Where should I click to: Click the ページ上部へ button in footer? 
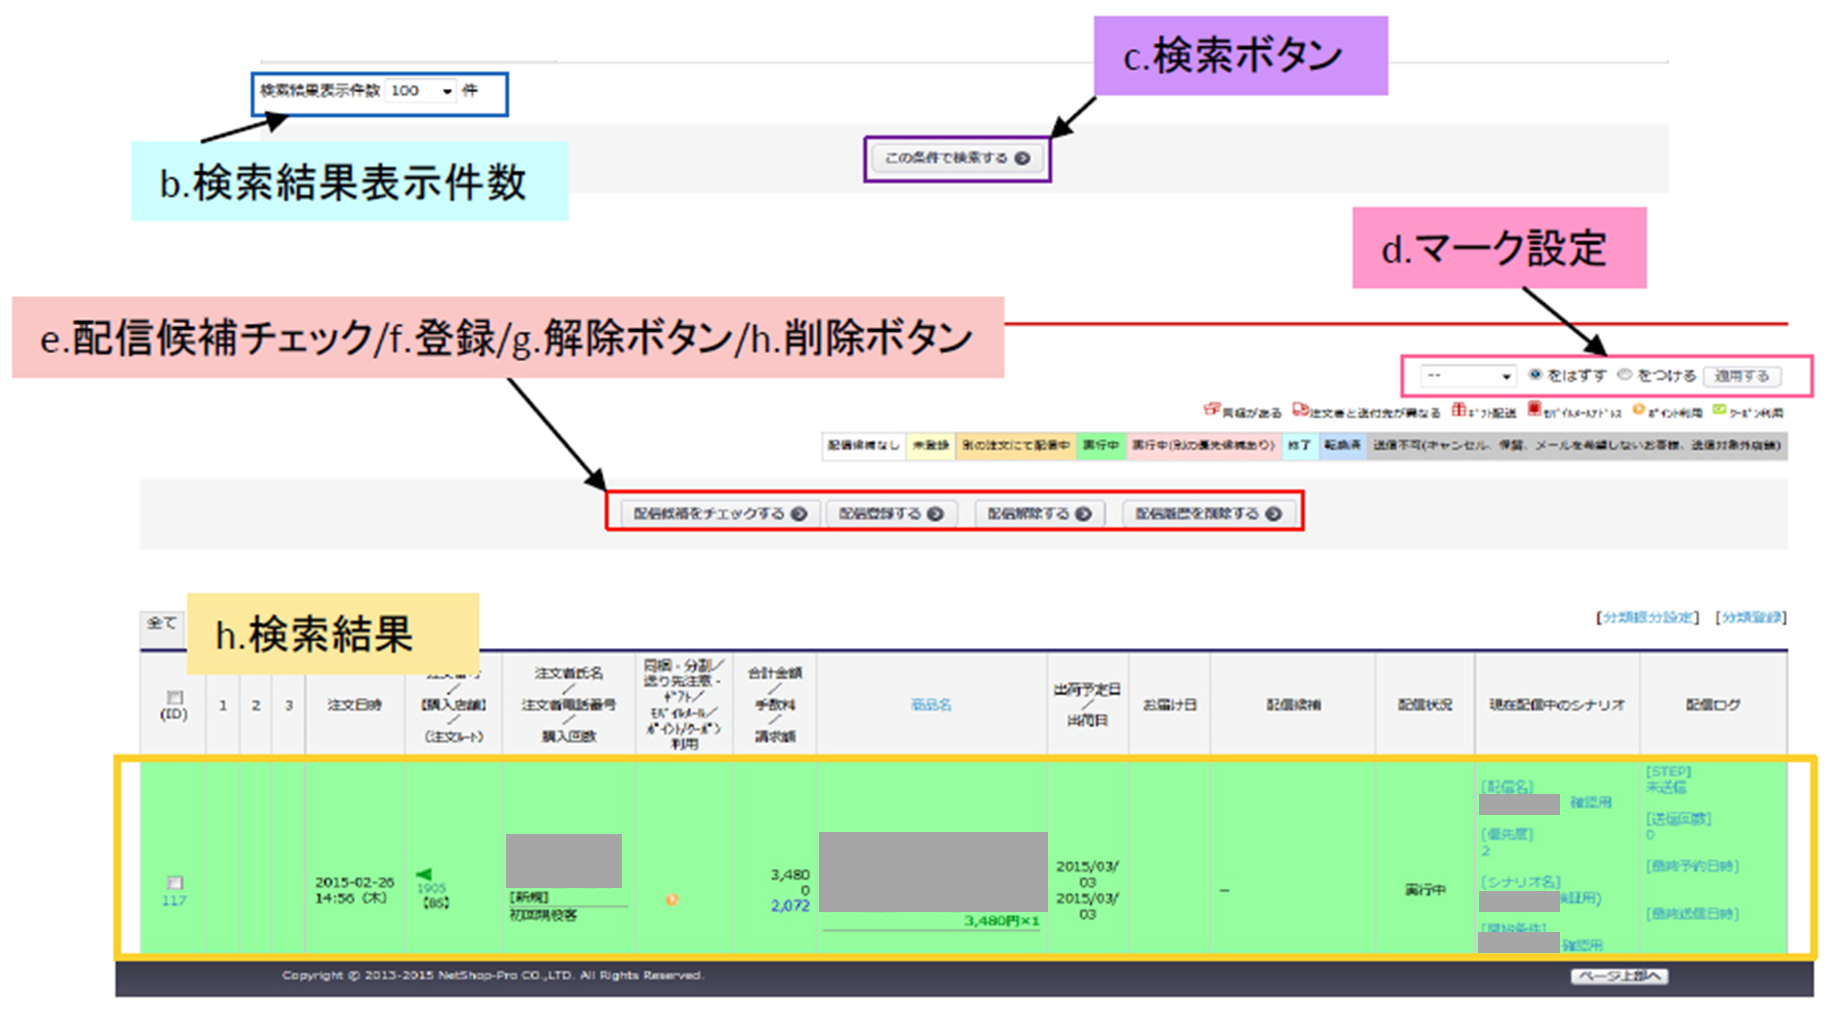click(1618, 976)
